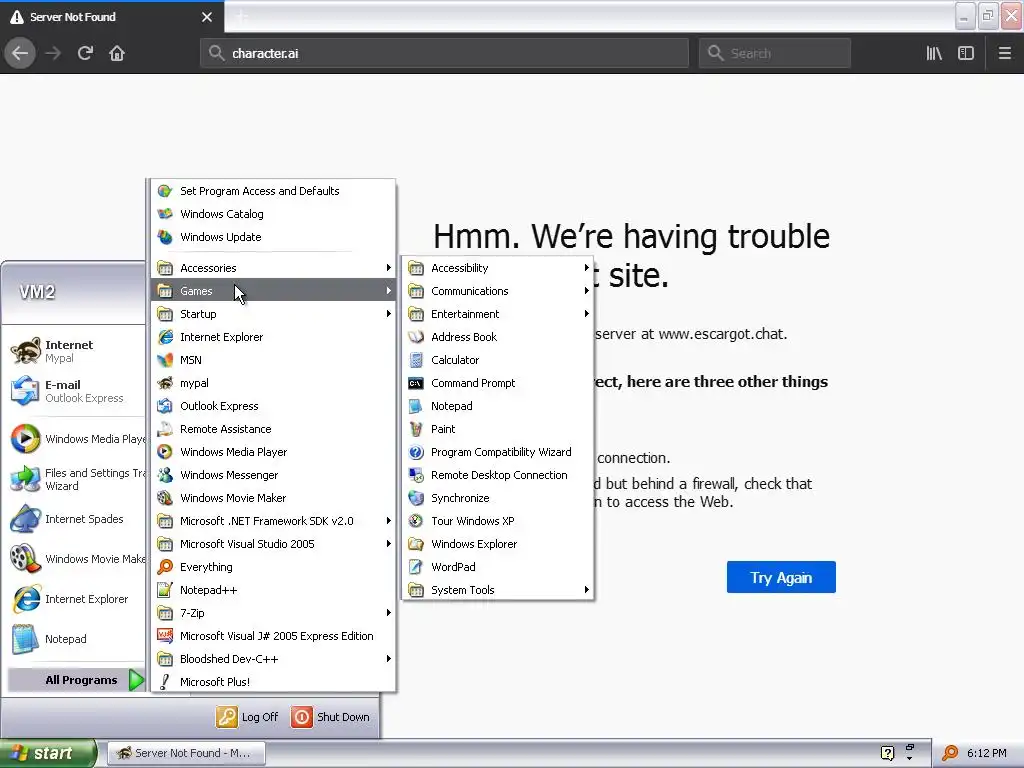
Task: Launch Windows Messenger from All Programs
Action: tap(273, 475)
